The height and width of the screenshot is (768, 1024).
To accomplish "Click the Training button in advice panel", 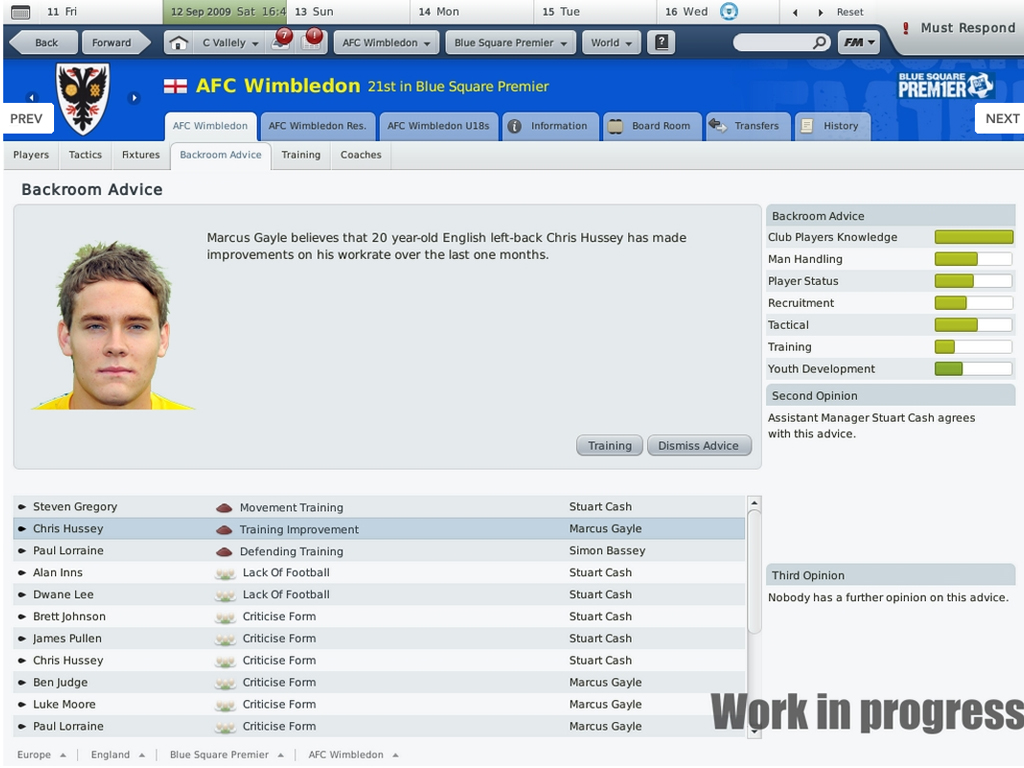I will click(x=609, y=445).
